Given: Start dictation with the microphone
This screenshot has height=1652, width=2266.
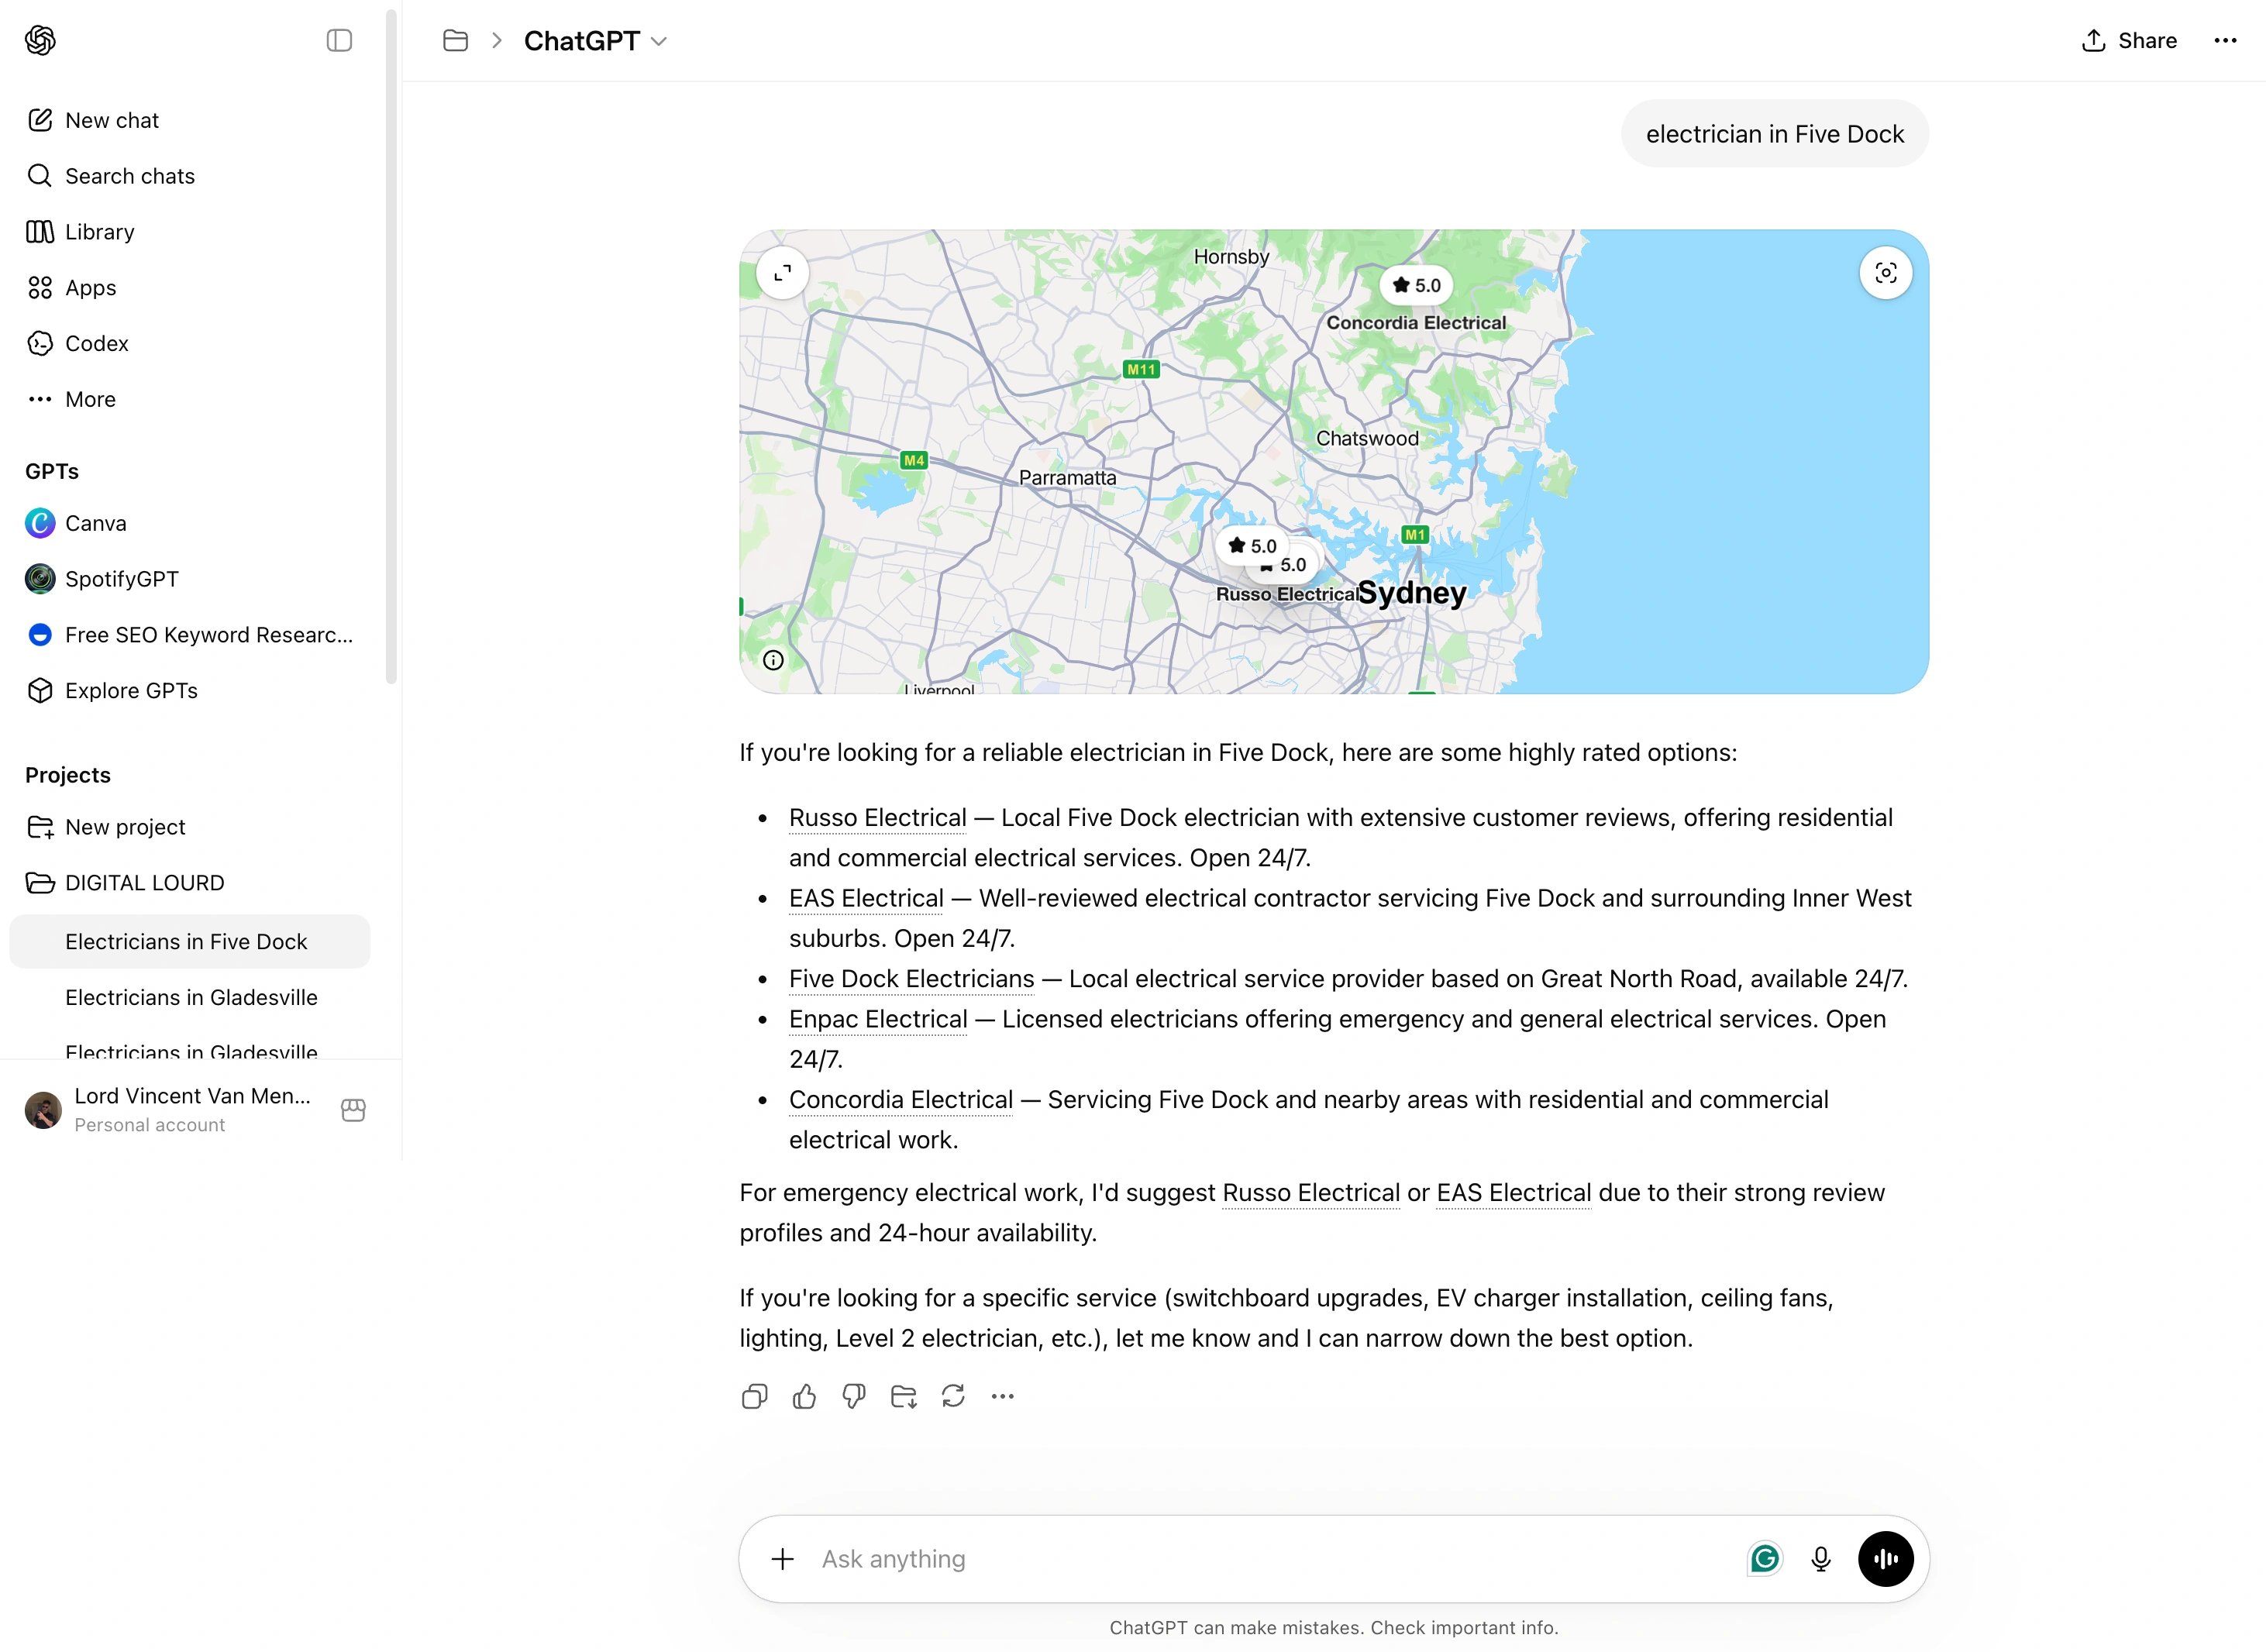Looking at the screenshot, I should (1821, 1559).
